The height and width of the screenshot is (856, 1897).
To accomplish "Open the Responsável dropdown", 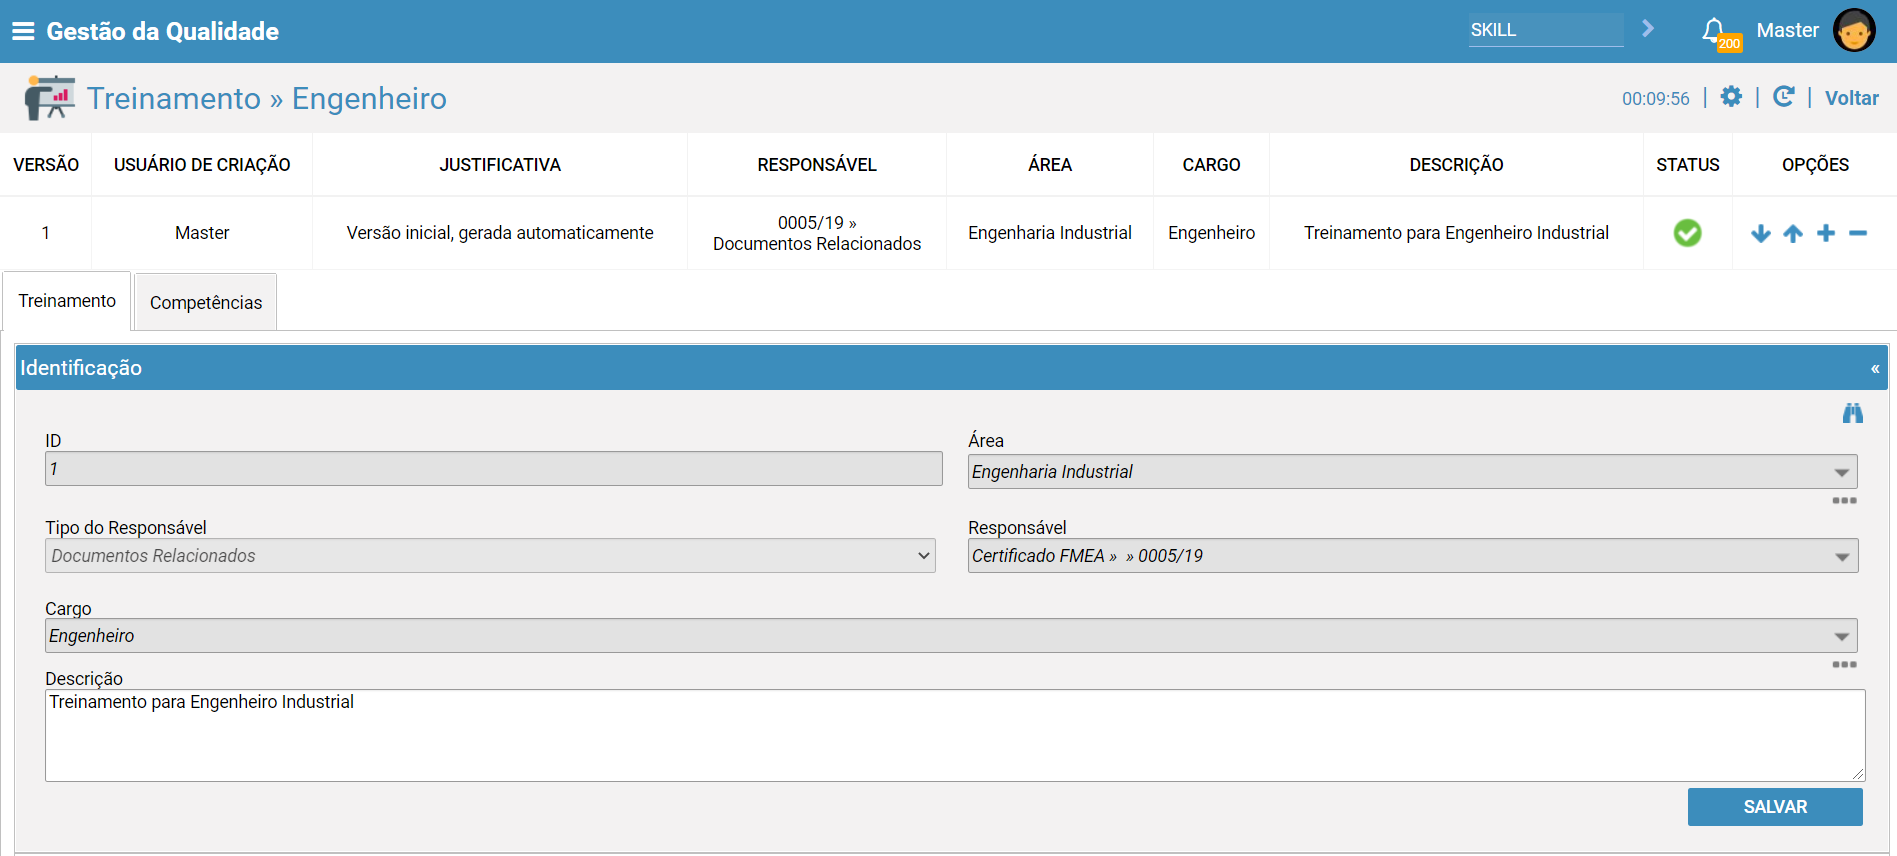I will tap(1412, 556).
